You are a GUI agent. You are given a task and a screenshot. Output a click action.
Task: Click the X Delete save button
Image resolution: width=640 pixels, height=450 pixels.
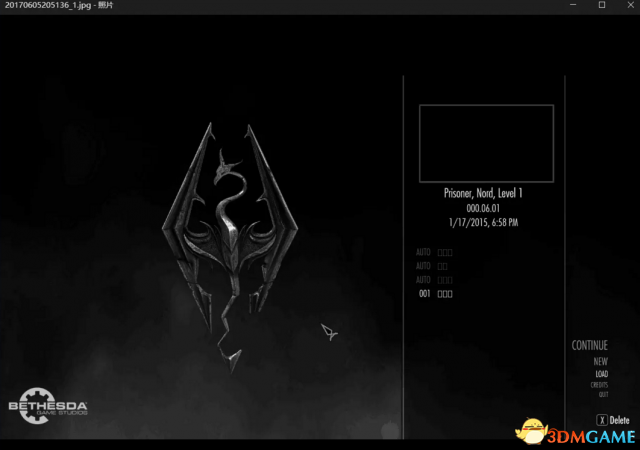[613, 420]
